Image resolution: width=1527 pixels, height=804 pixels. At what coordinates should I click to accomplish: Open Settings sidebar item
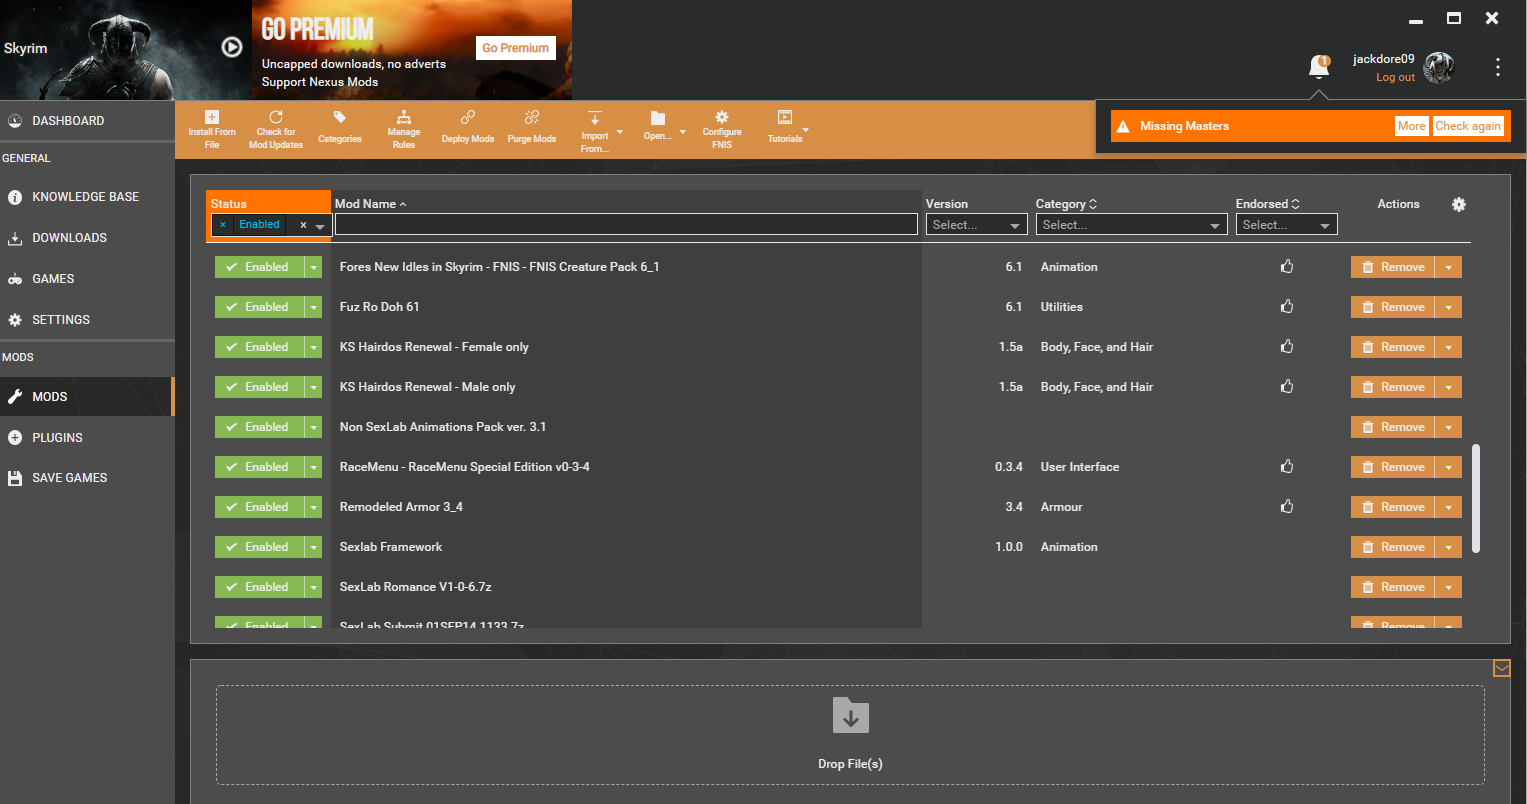tap(87, 320)
